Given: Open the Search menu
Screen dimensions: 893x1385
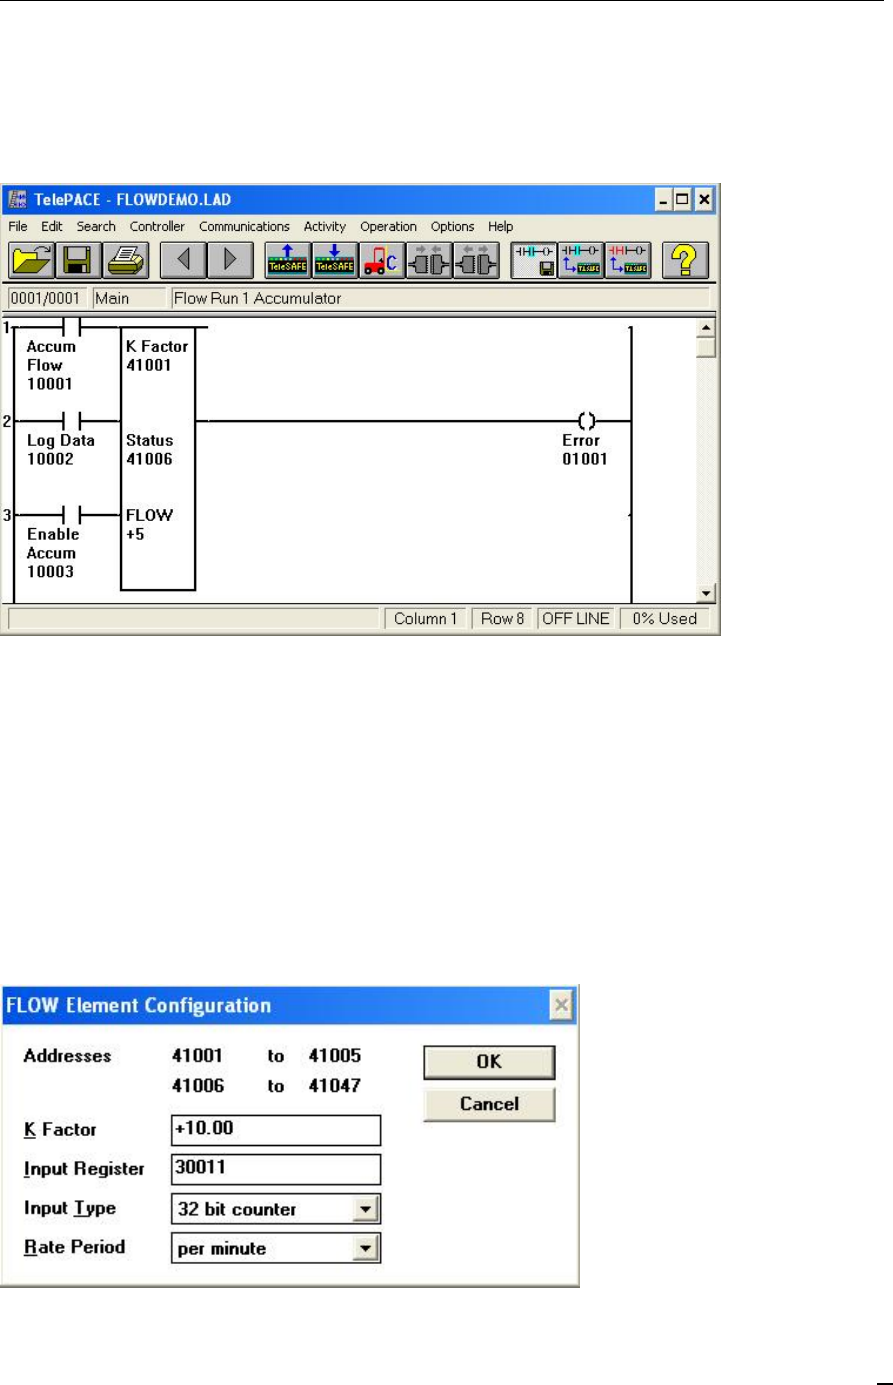Looking at the screenshot, I should point(96,227).
